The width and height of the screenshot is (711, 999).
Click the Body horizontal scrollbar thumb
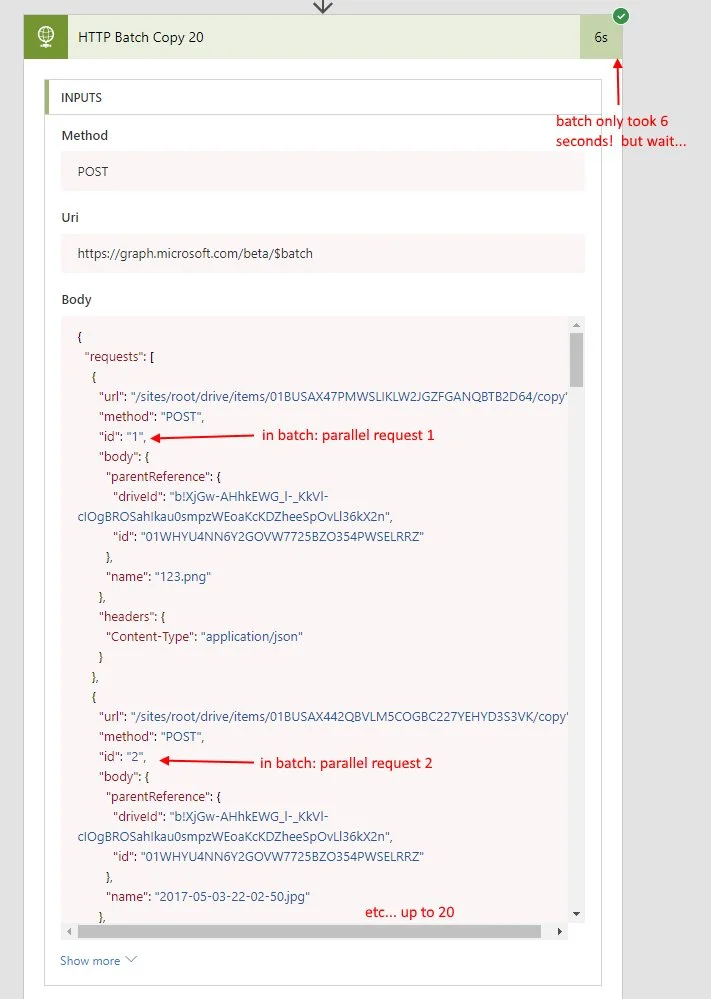pyautogui.click(x=308, y=931)
